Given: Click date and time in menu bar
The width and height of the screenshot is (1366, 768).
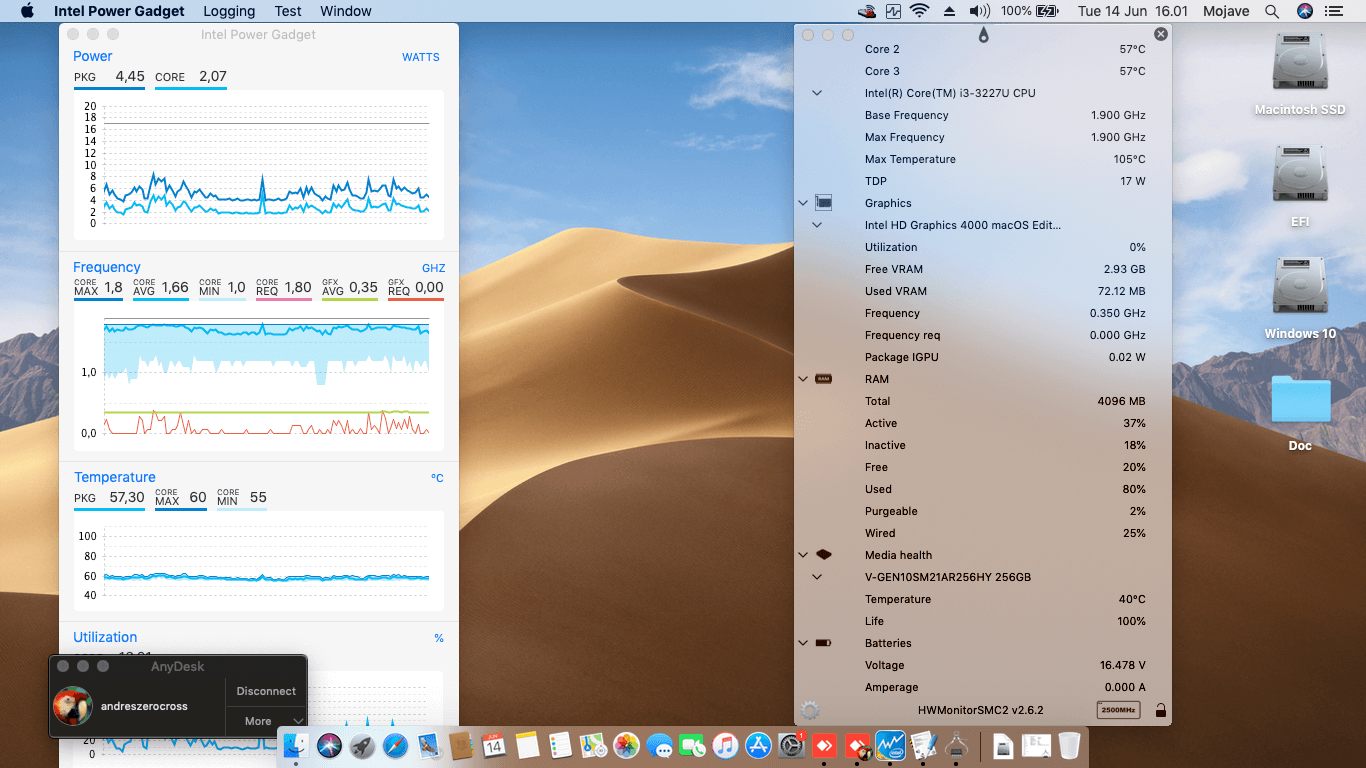Looking at the screenshot, I should (1133, 11).
